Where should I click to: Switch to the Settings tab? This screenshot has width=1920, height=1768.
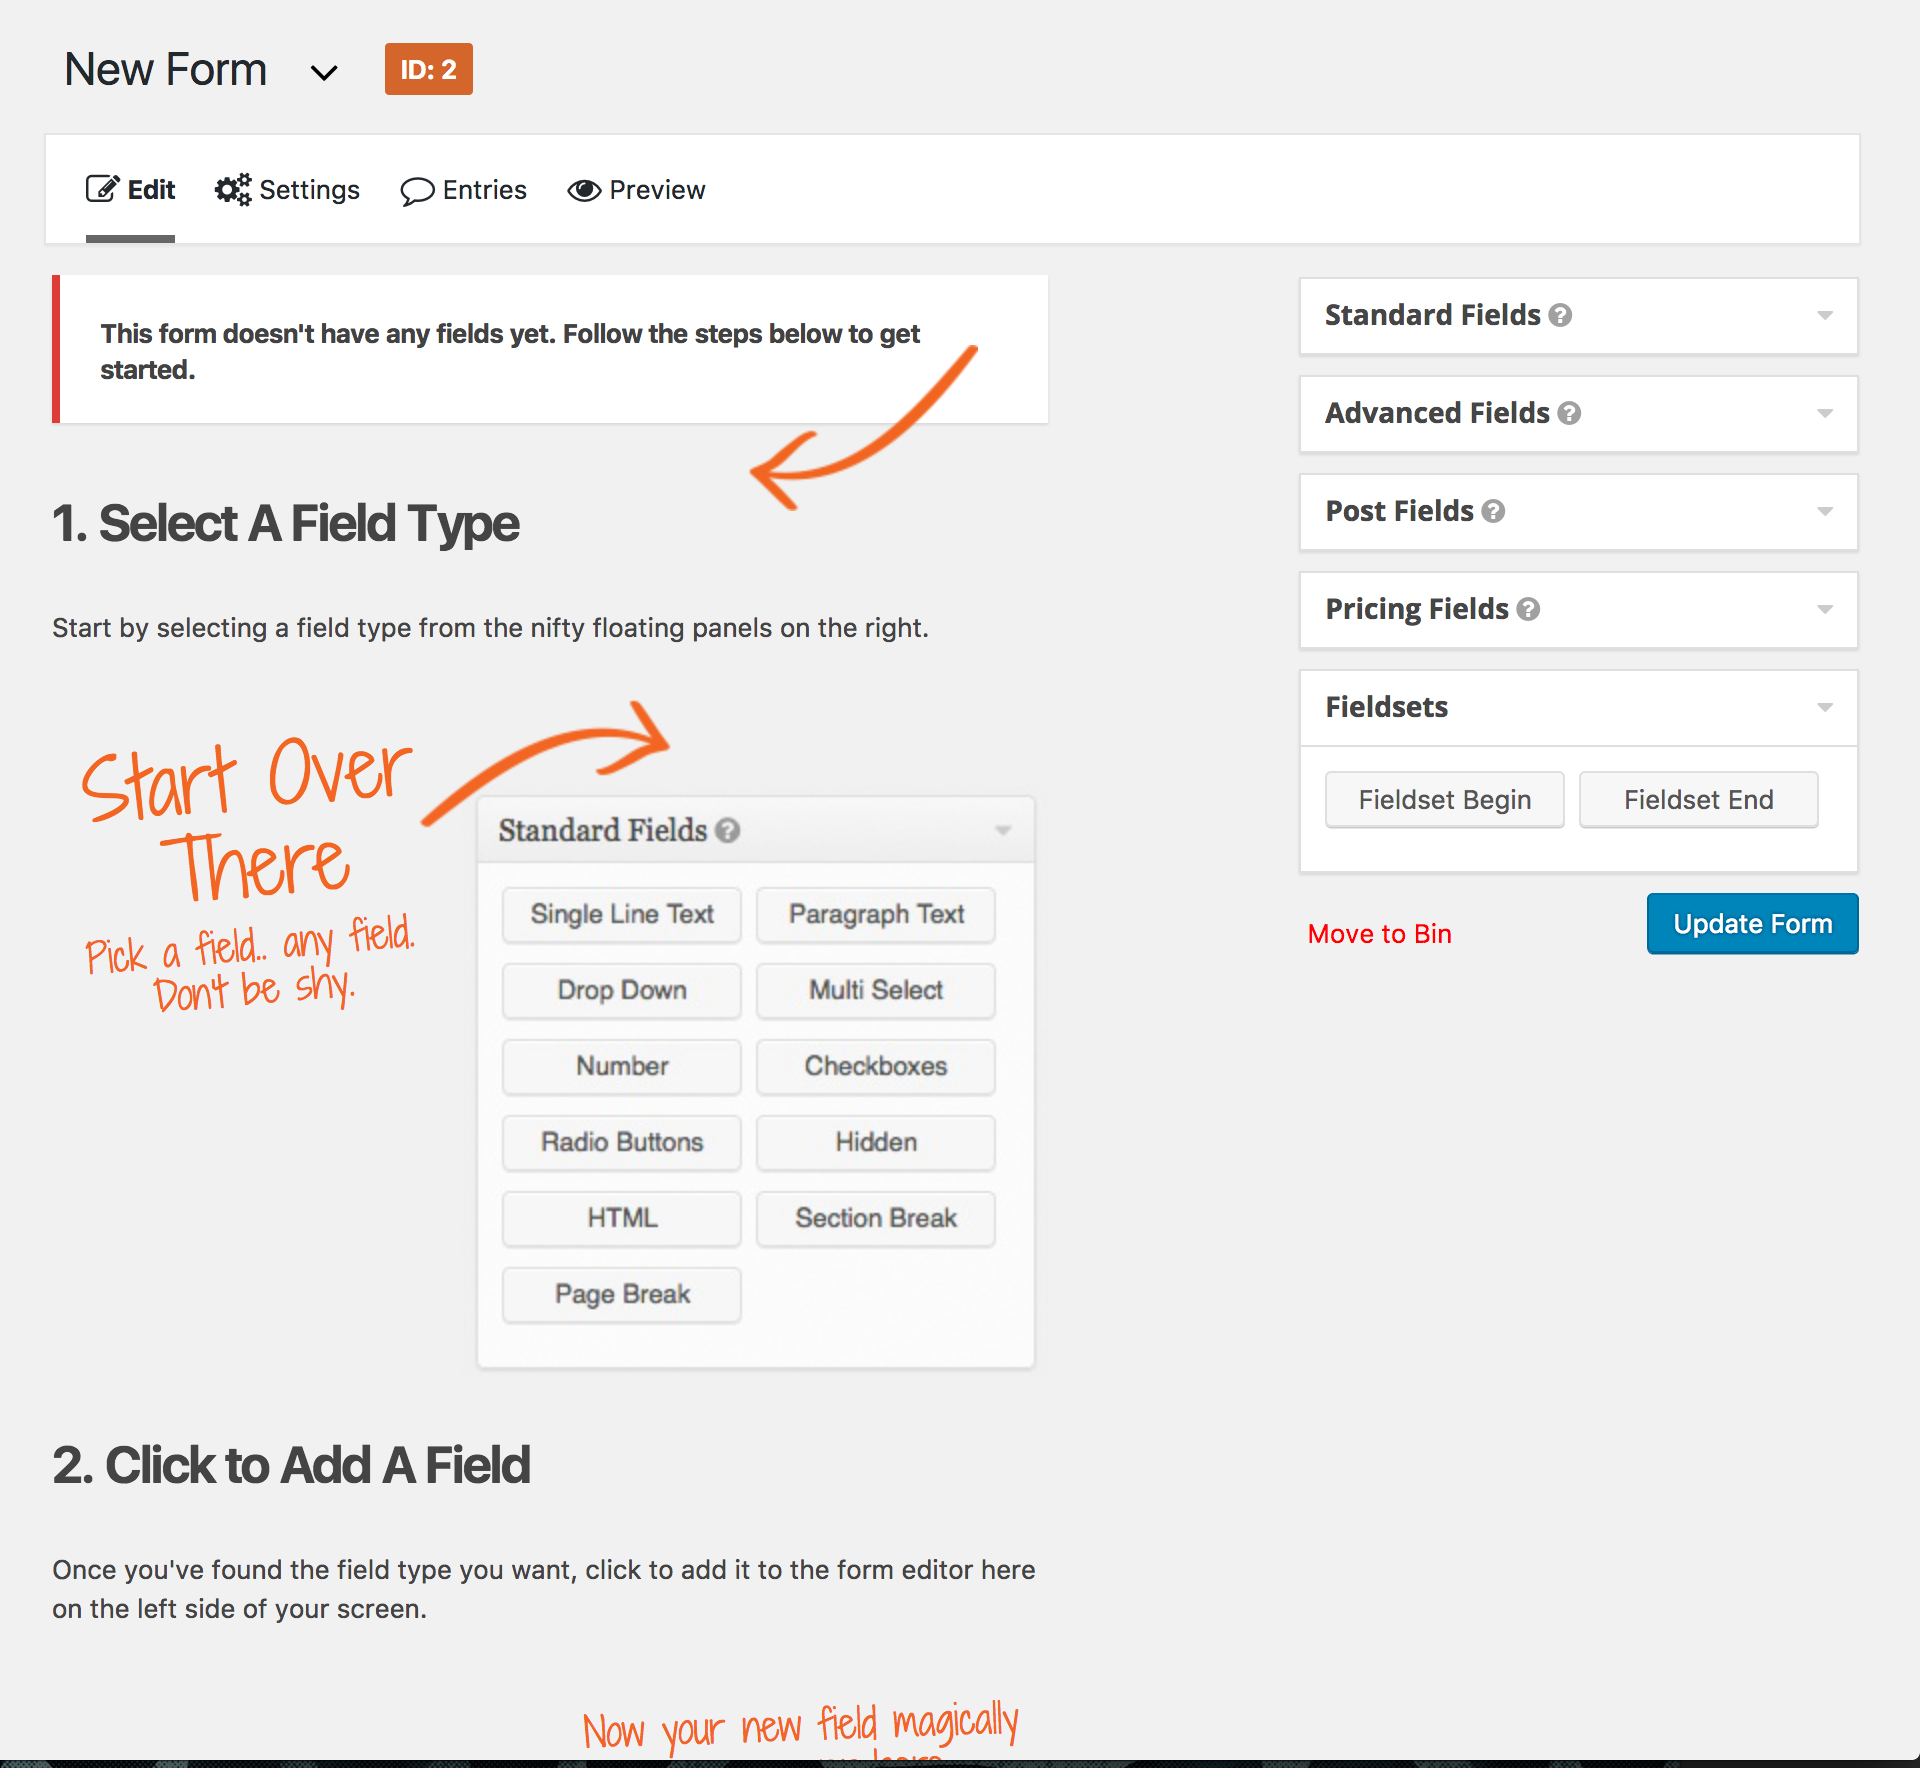tap(286, 189)
